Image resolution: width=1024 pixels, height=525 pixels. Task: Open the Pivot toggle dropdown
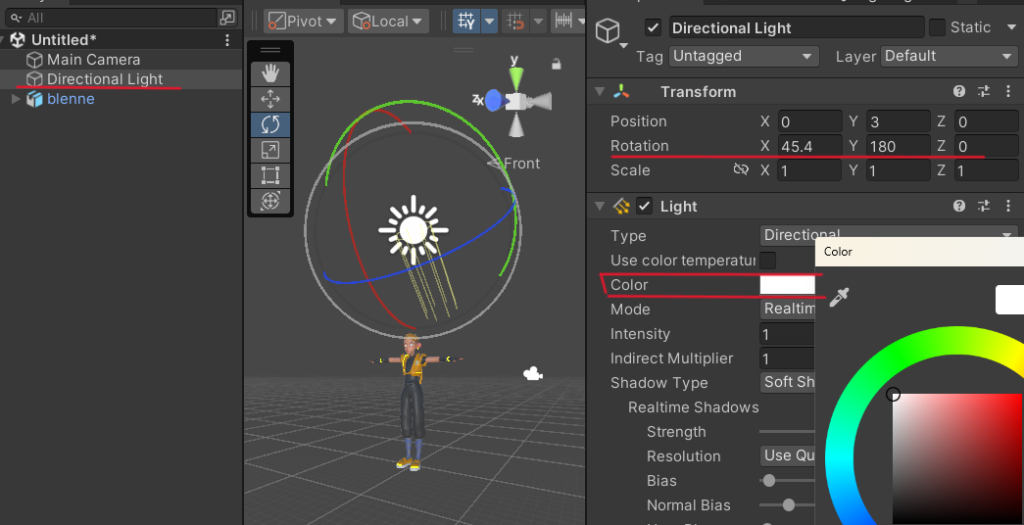tap(304, 21)
